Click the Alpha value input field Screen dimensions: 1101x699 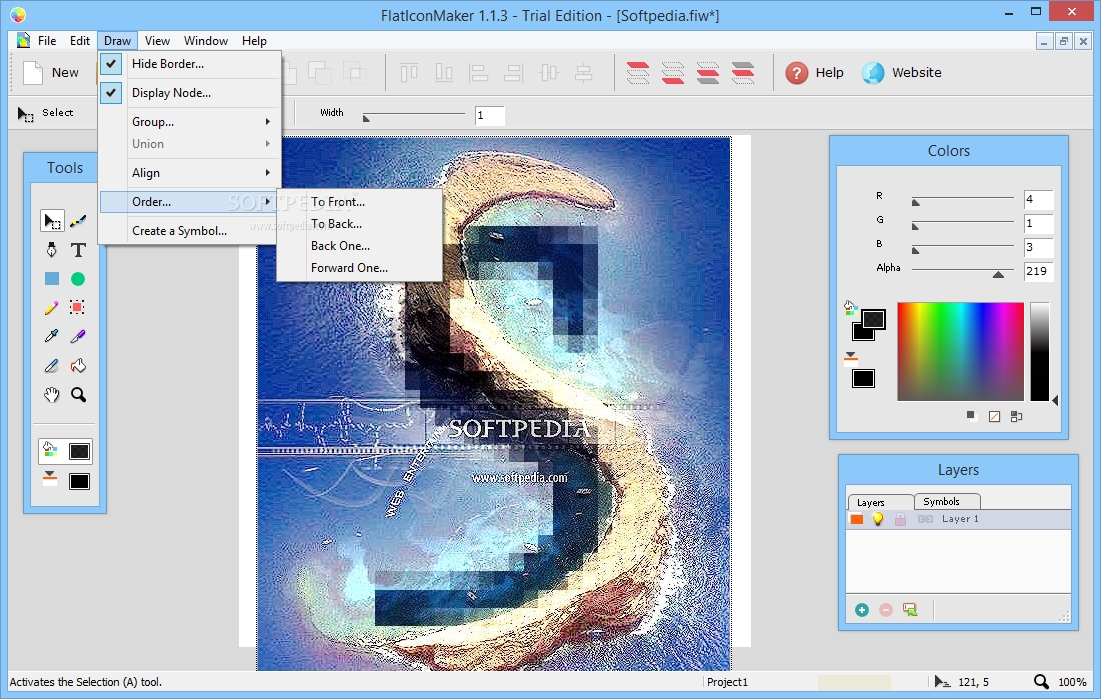(1038, 271)
